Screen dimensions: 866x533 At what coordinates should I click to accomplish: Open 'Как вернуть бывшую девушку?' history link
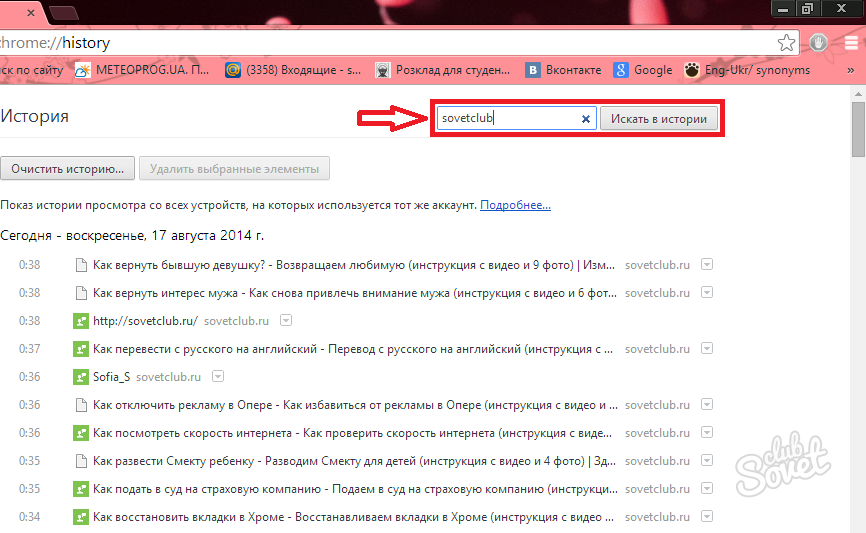(353, 265)
